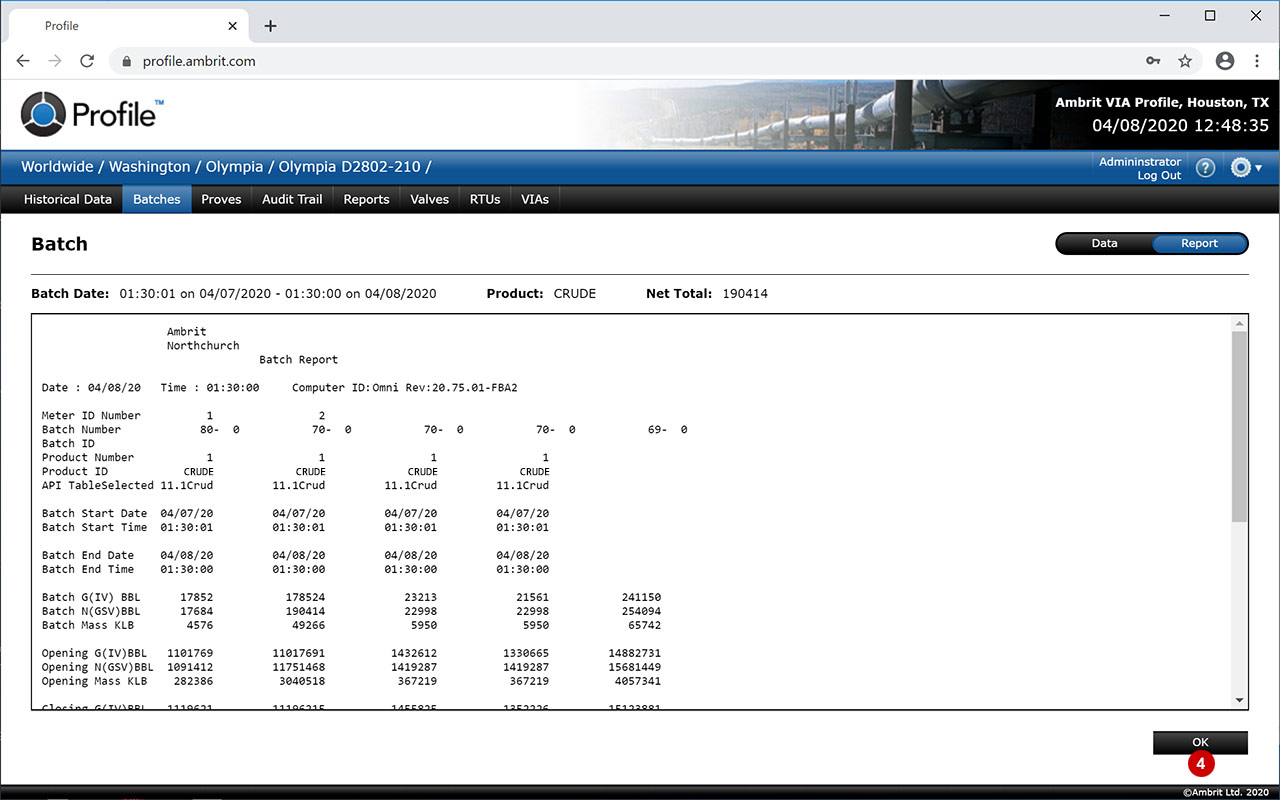Go to the Proves tab

221,199
